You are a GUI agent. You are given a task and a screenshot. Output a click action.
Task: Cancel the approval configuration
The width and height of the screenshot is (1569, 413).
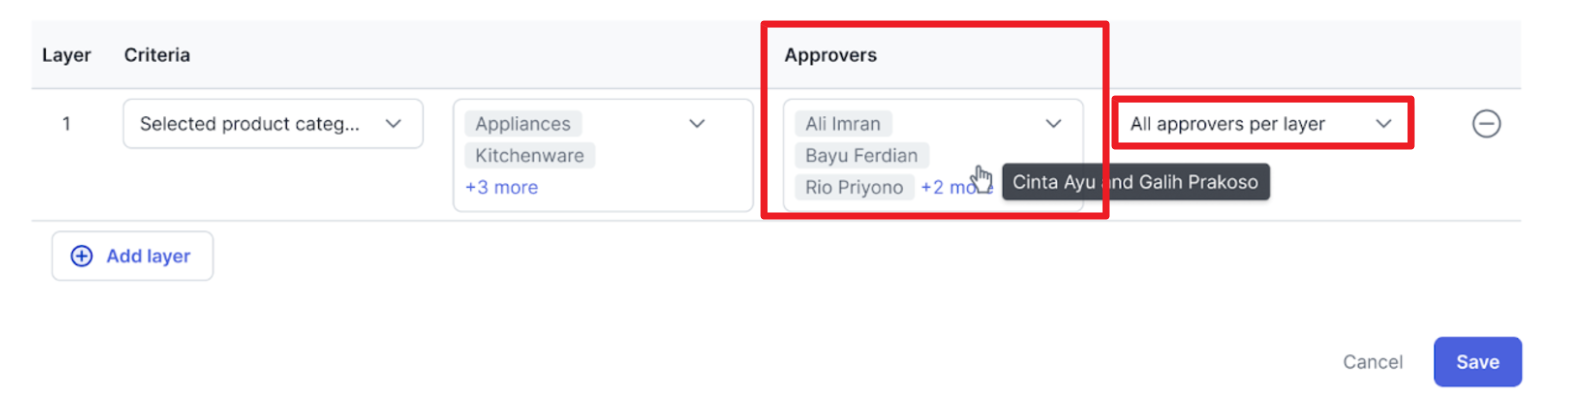click(x=1372, y=362)
